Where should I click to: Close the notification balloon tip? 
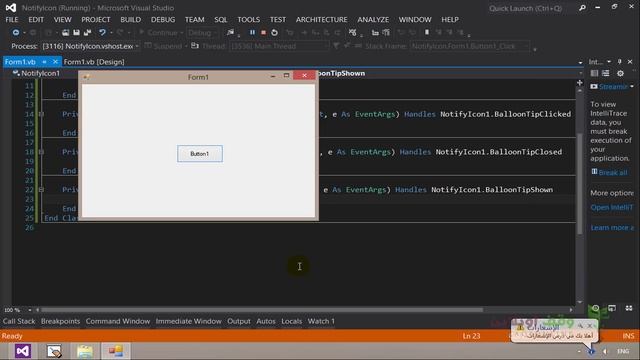[590, 326]
